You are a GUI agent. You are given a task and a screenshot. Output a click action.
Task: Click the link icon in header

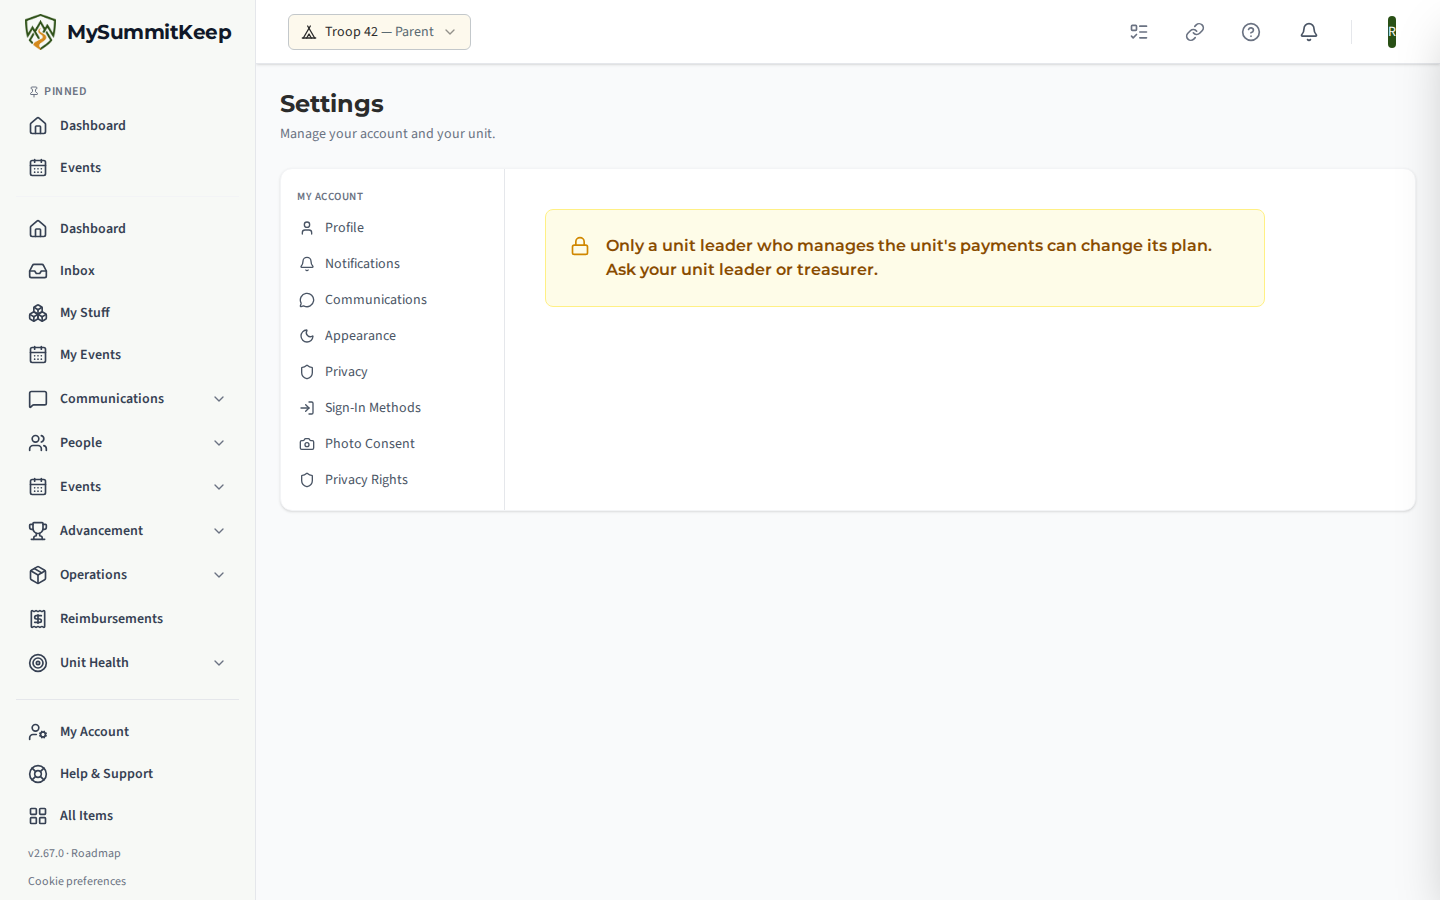coord(1195,32)
